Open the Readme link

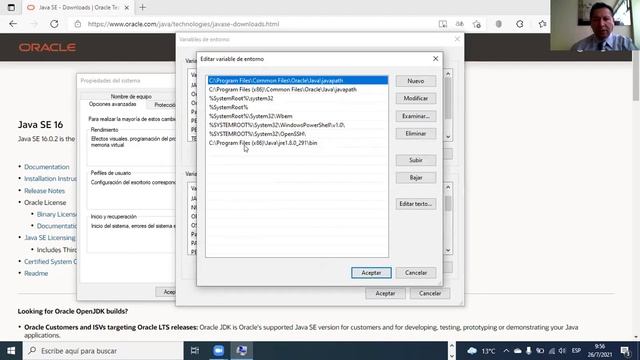(36, 273)
